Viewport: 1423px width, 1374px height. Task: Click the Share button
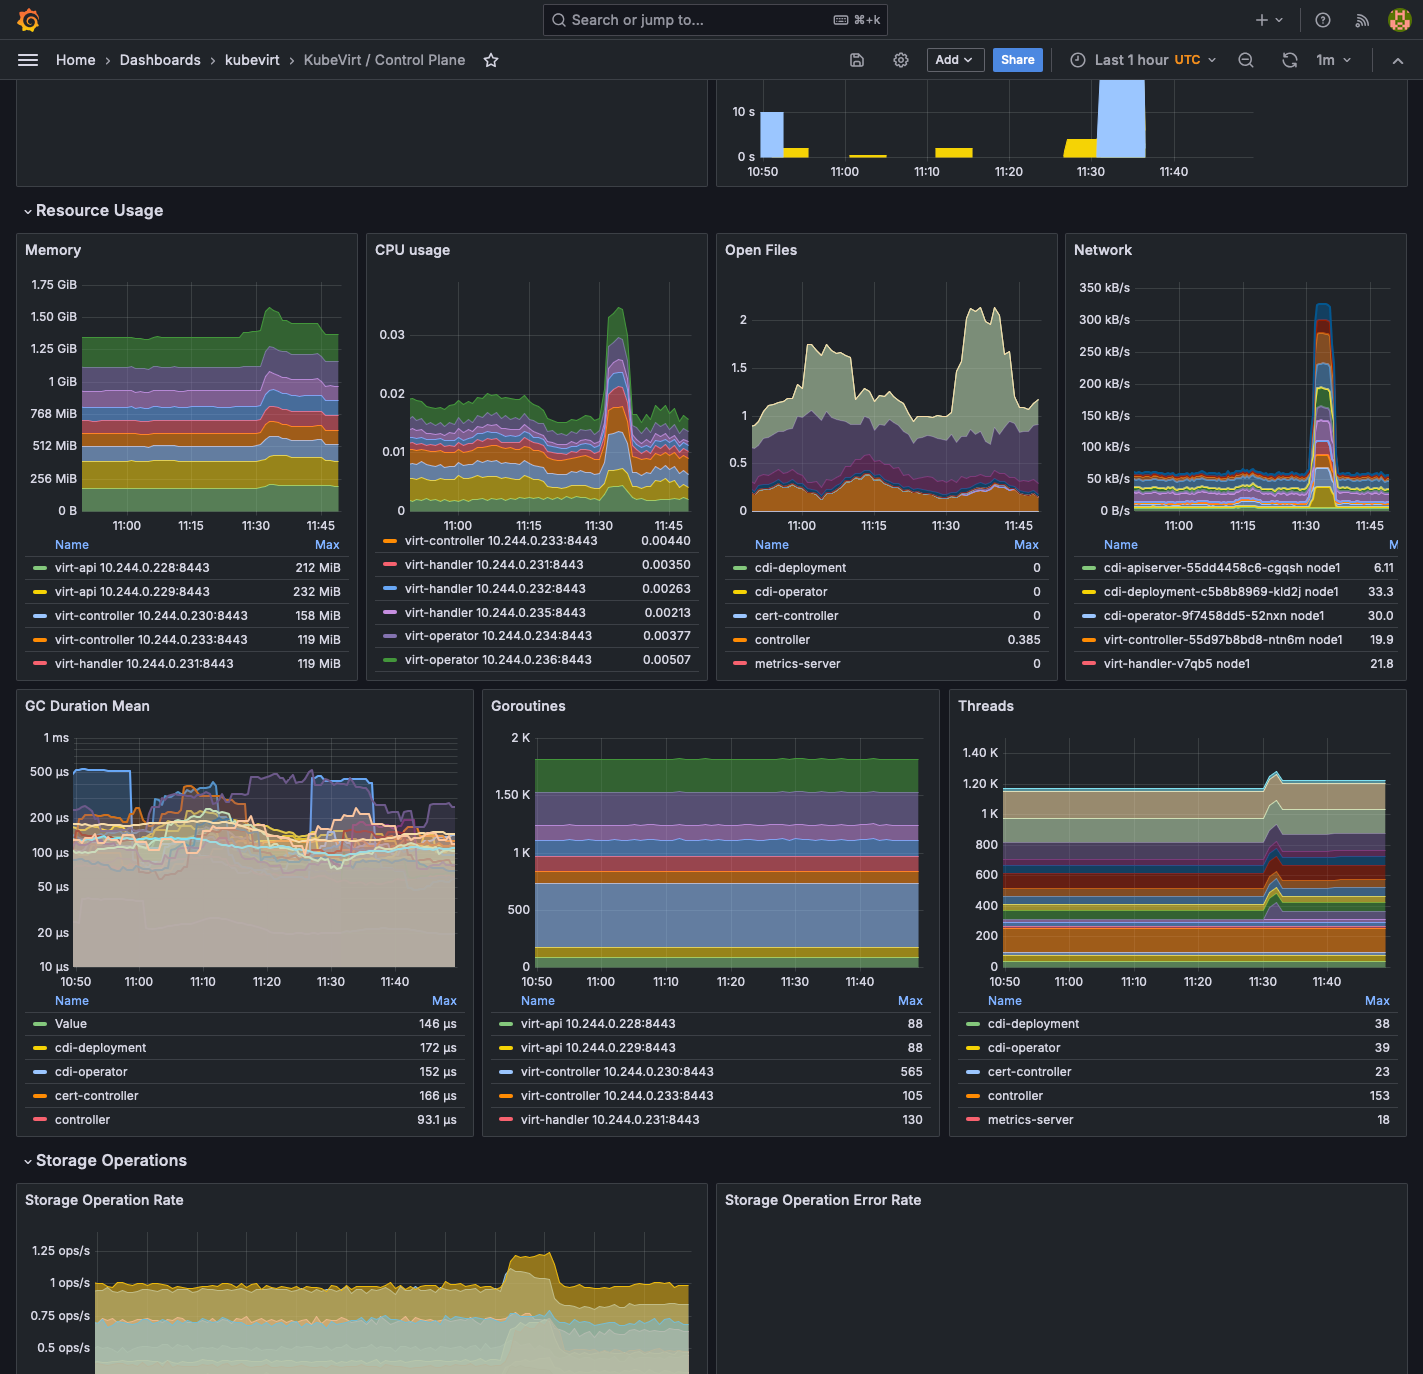(1018, 60)
